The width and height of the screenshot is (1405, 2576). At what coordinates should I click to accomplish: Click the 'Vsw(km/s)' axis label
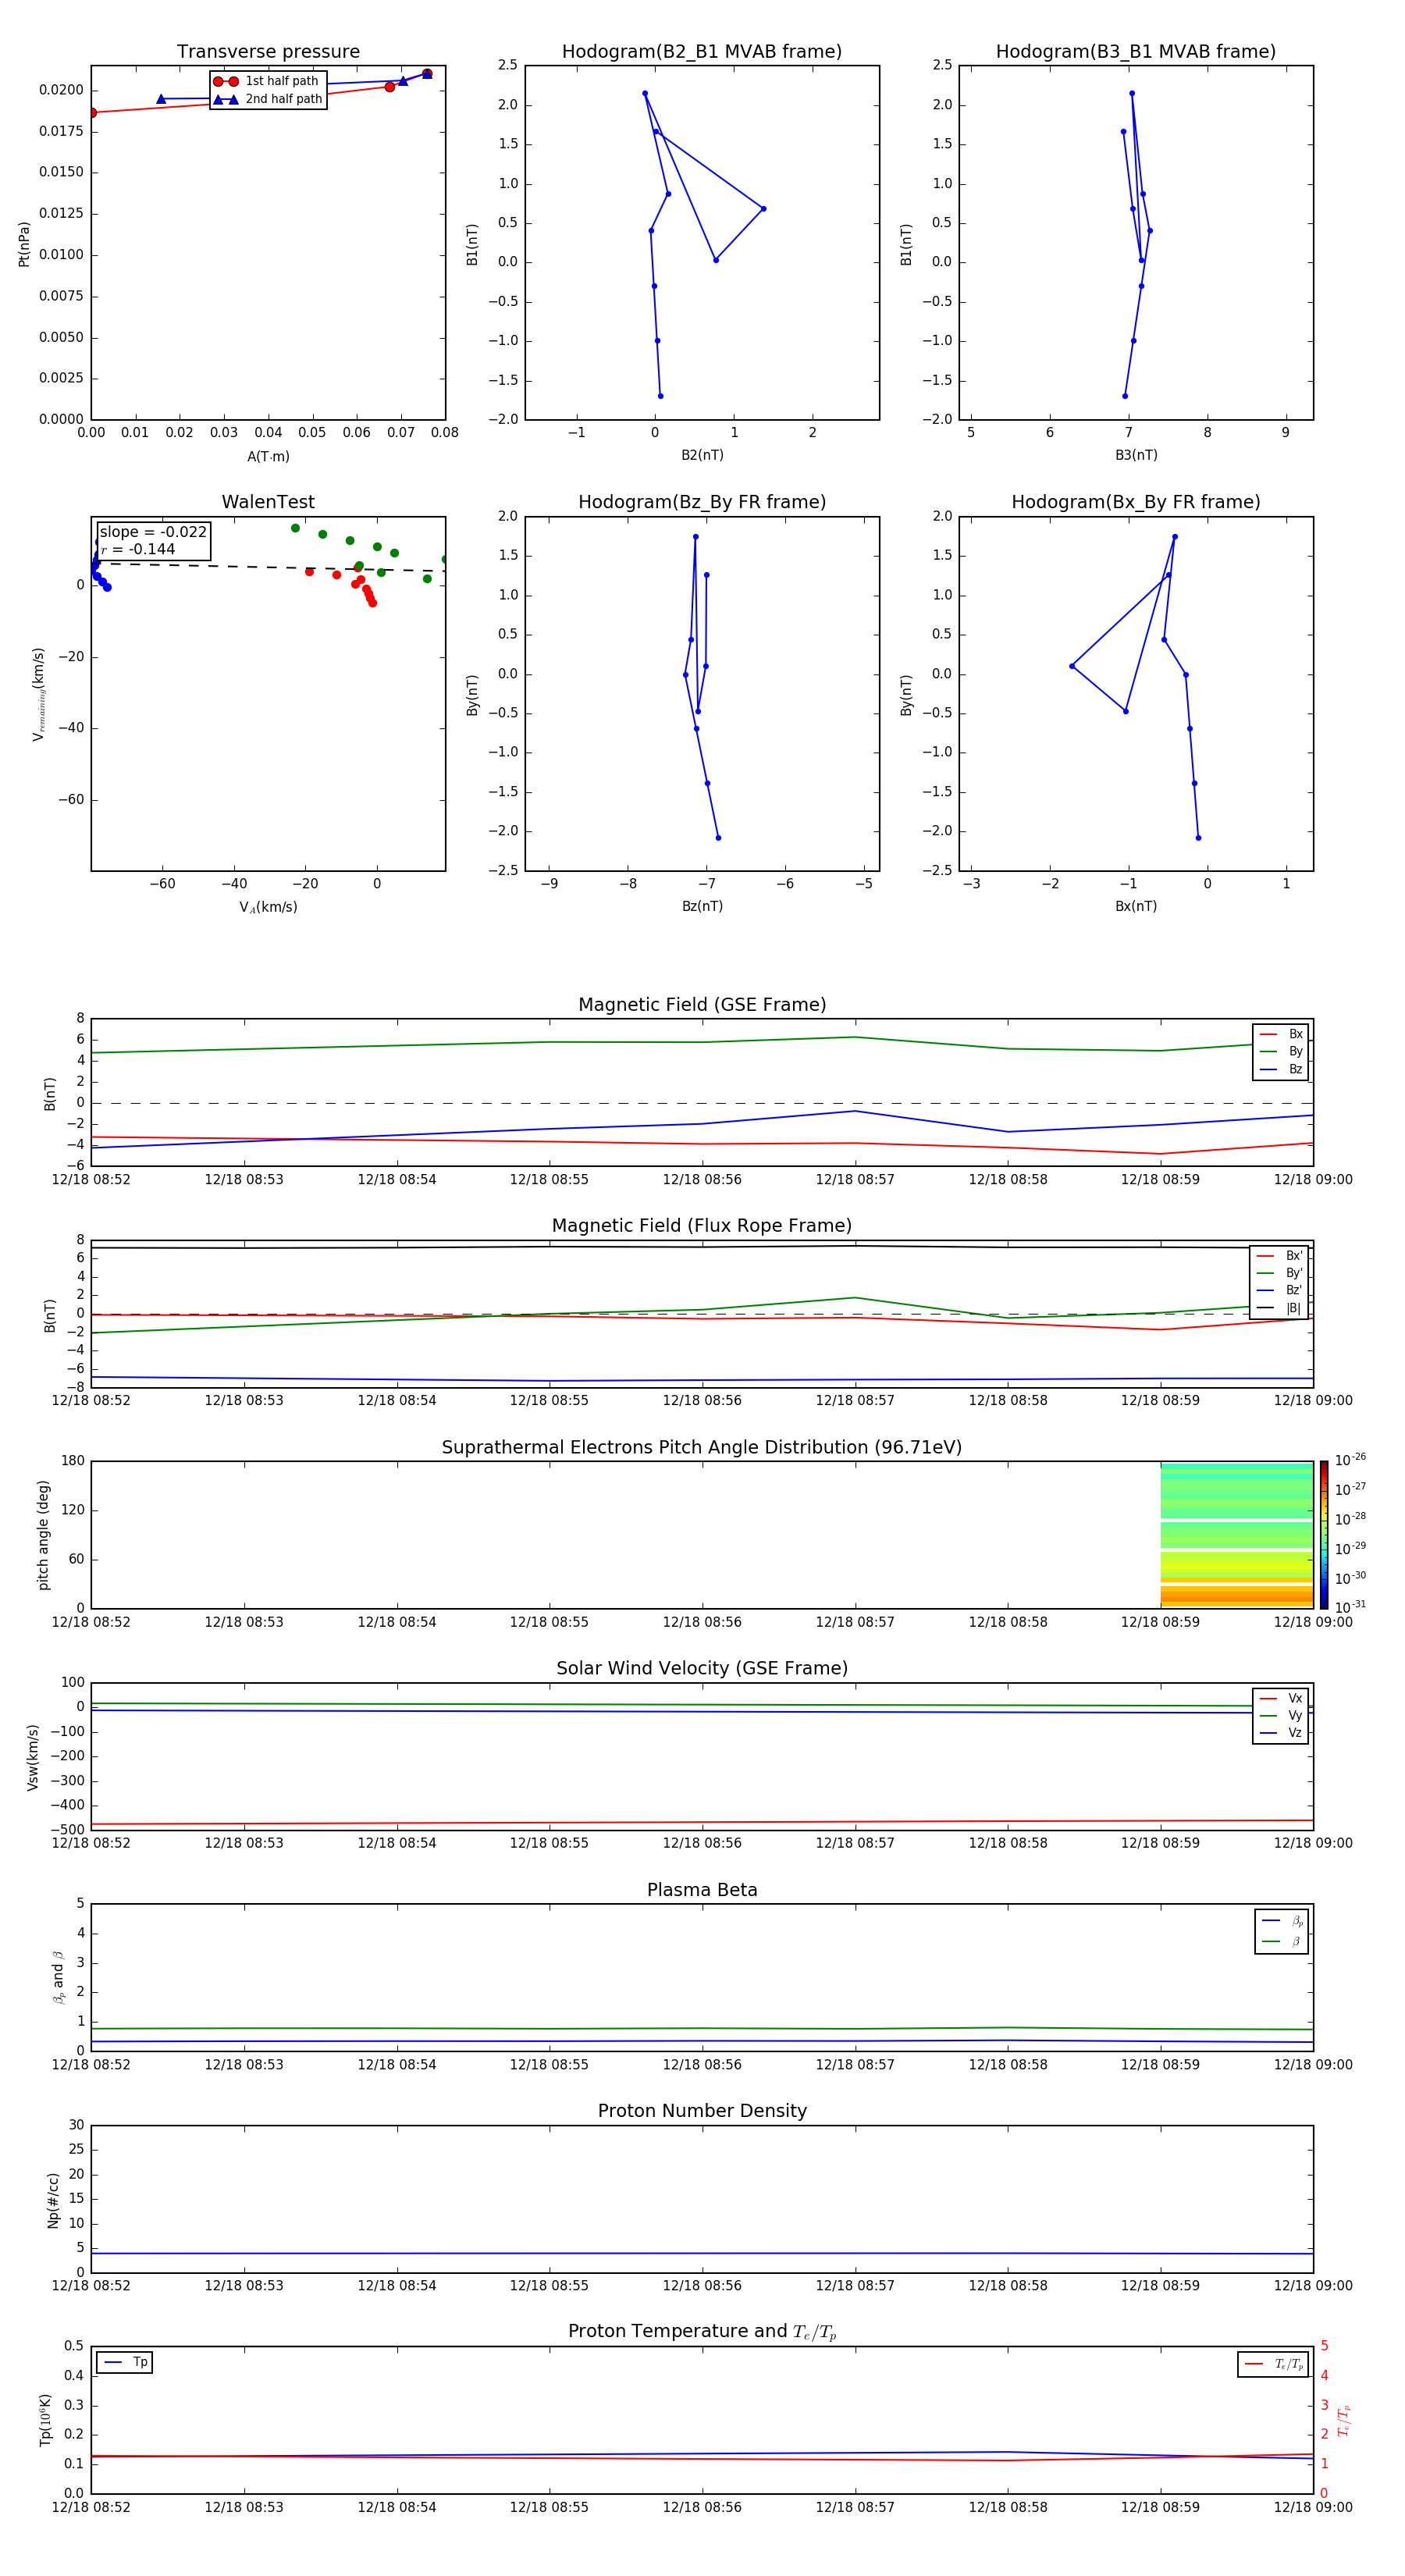tap(33, 1757)
